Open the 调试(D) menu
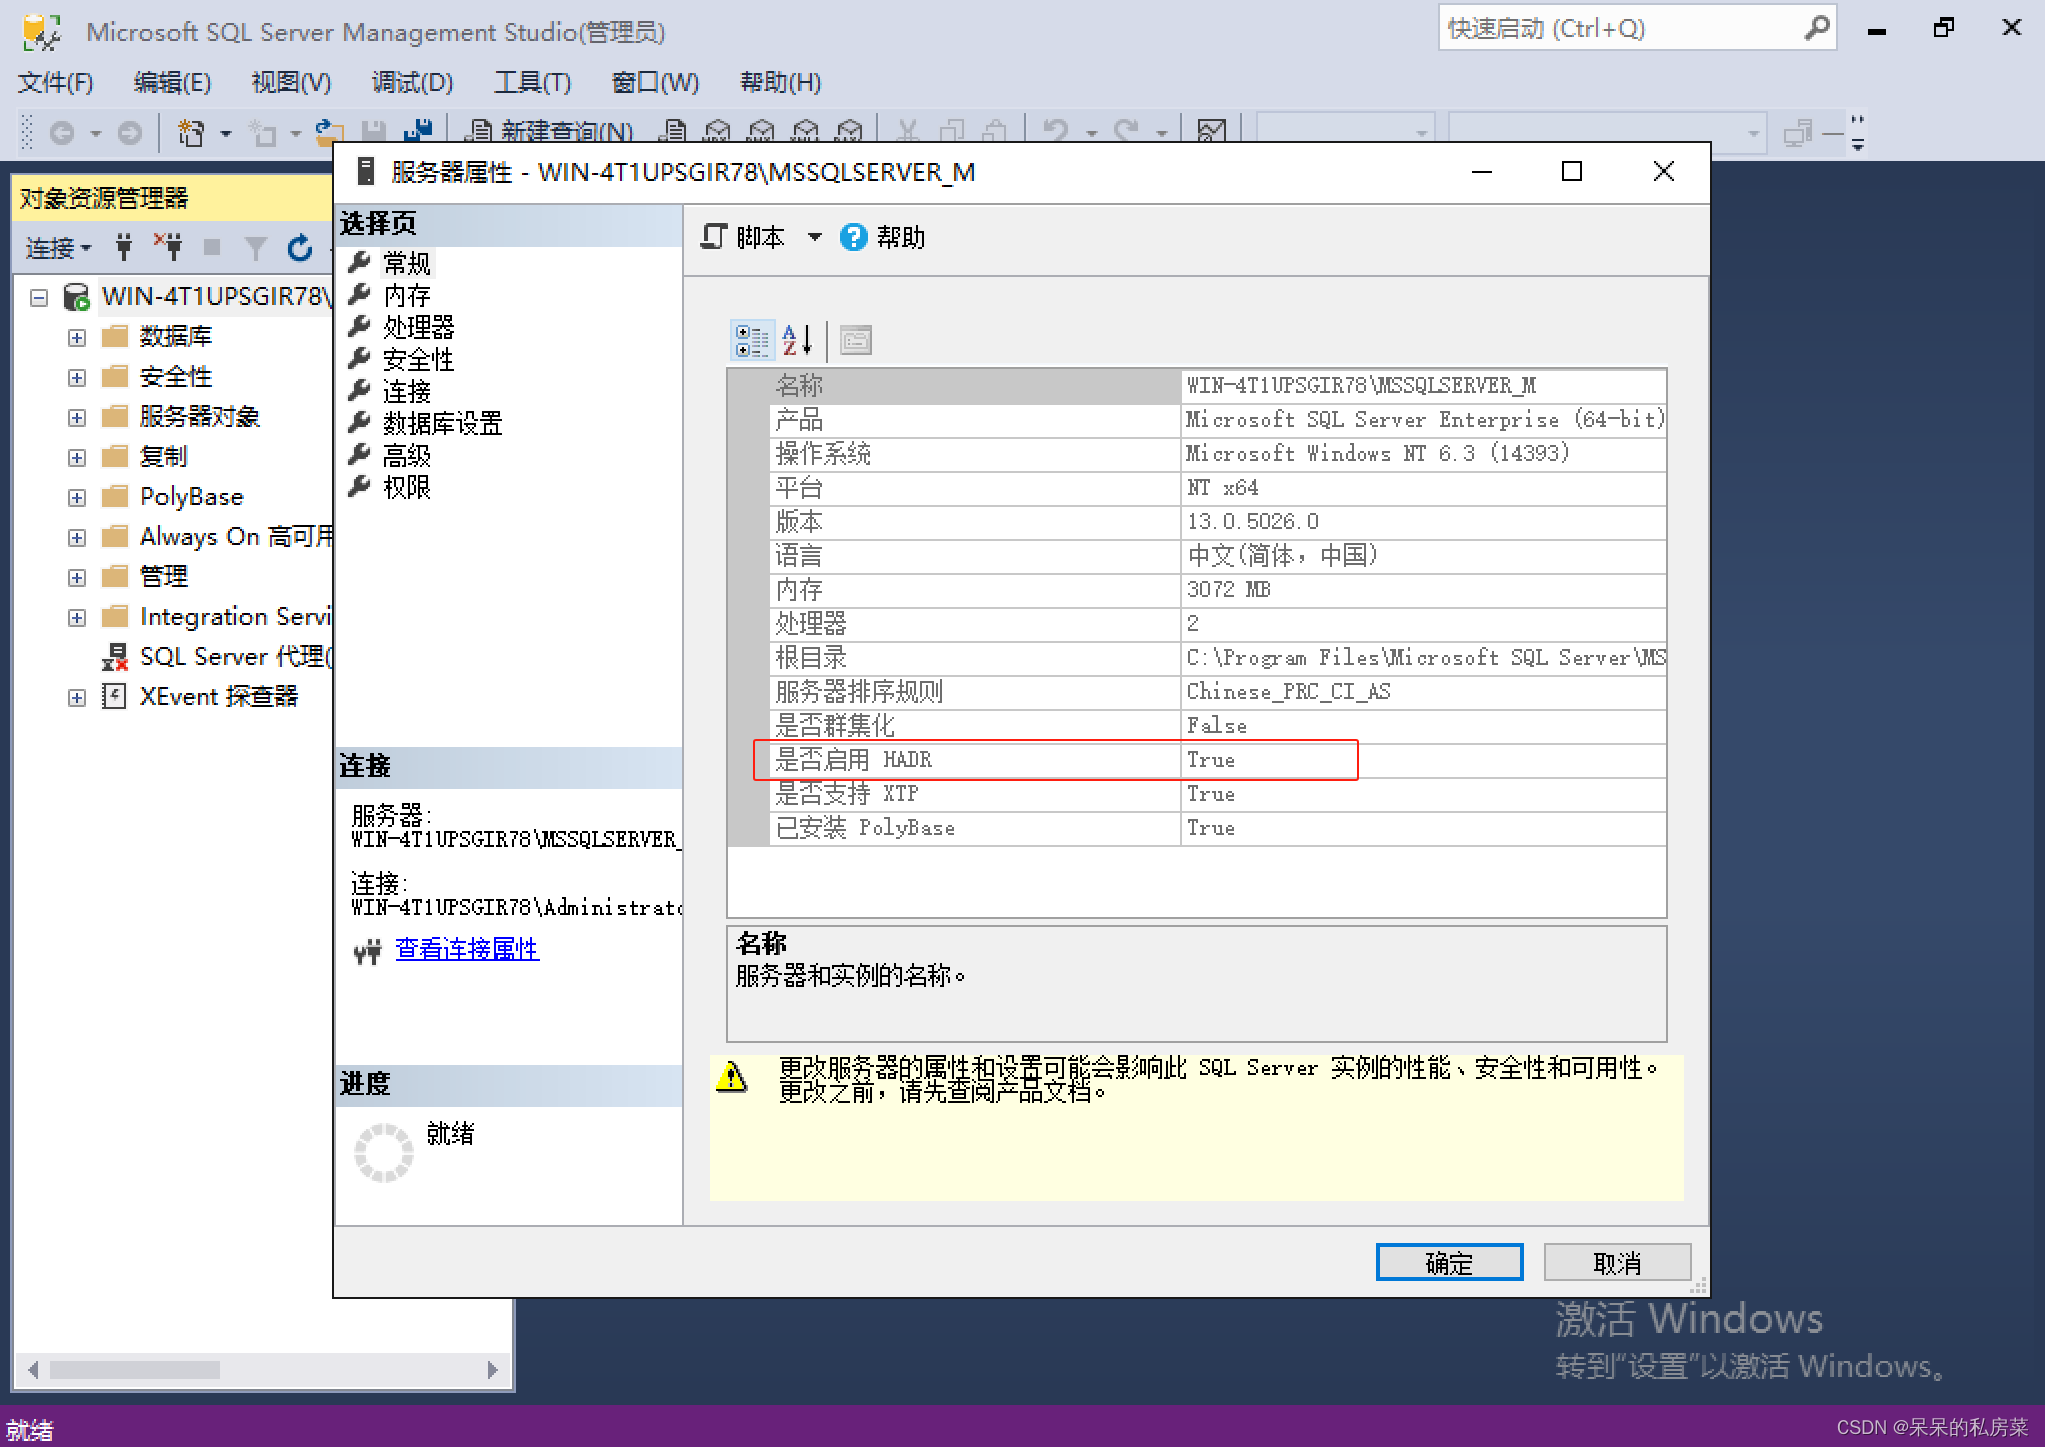2045x1447 pixels. coord(412,82)
